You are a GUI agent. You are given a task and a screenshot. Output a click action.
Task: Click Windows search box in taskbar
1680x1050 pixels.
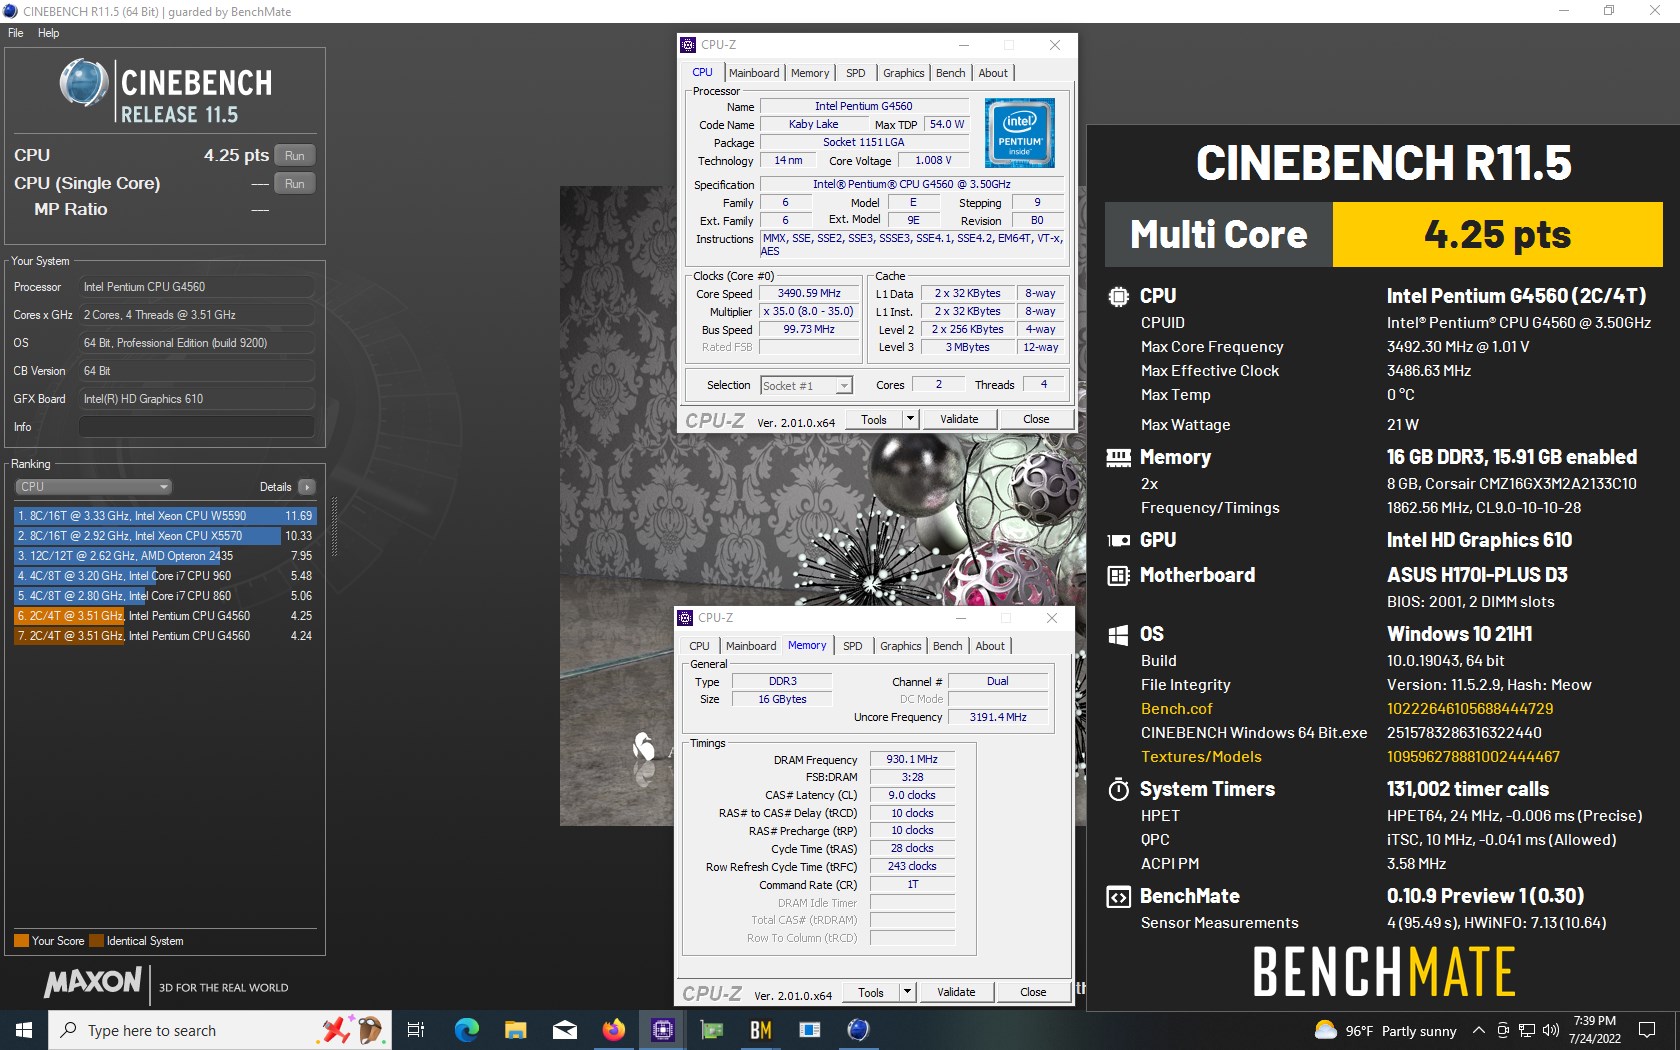coord(219,1030)
